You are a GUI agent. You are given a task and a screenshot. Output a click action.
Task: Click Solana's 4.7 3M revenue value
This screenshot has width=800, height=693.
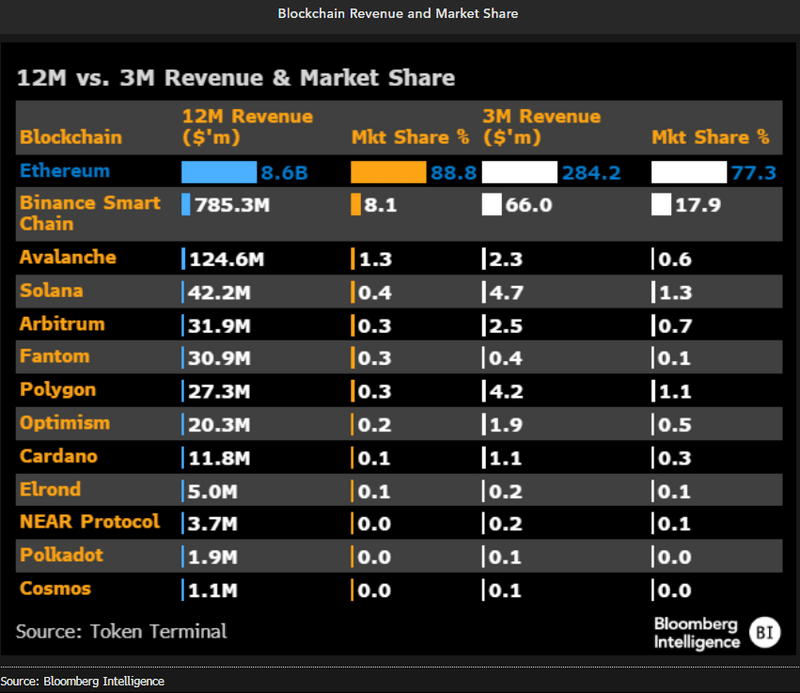pyautogui.click(x=506, y=292)
